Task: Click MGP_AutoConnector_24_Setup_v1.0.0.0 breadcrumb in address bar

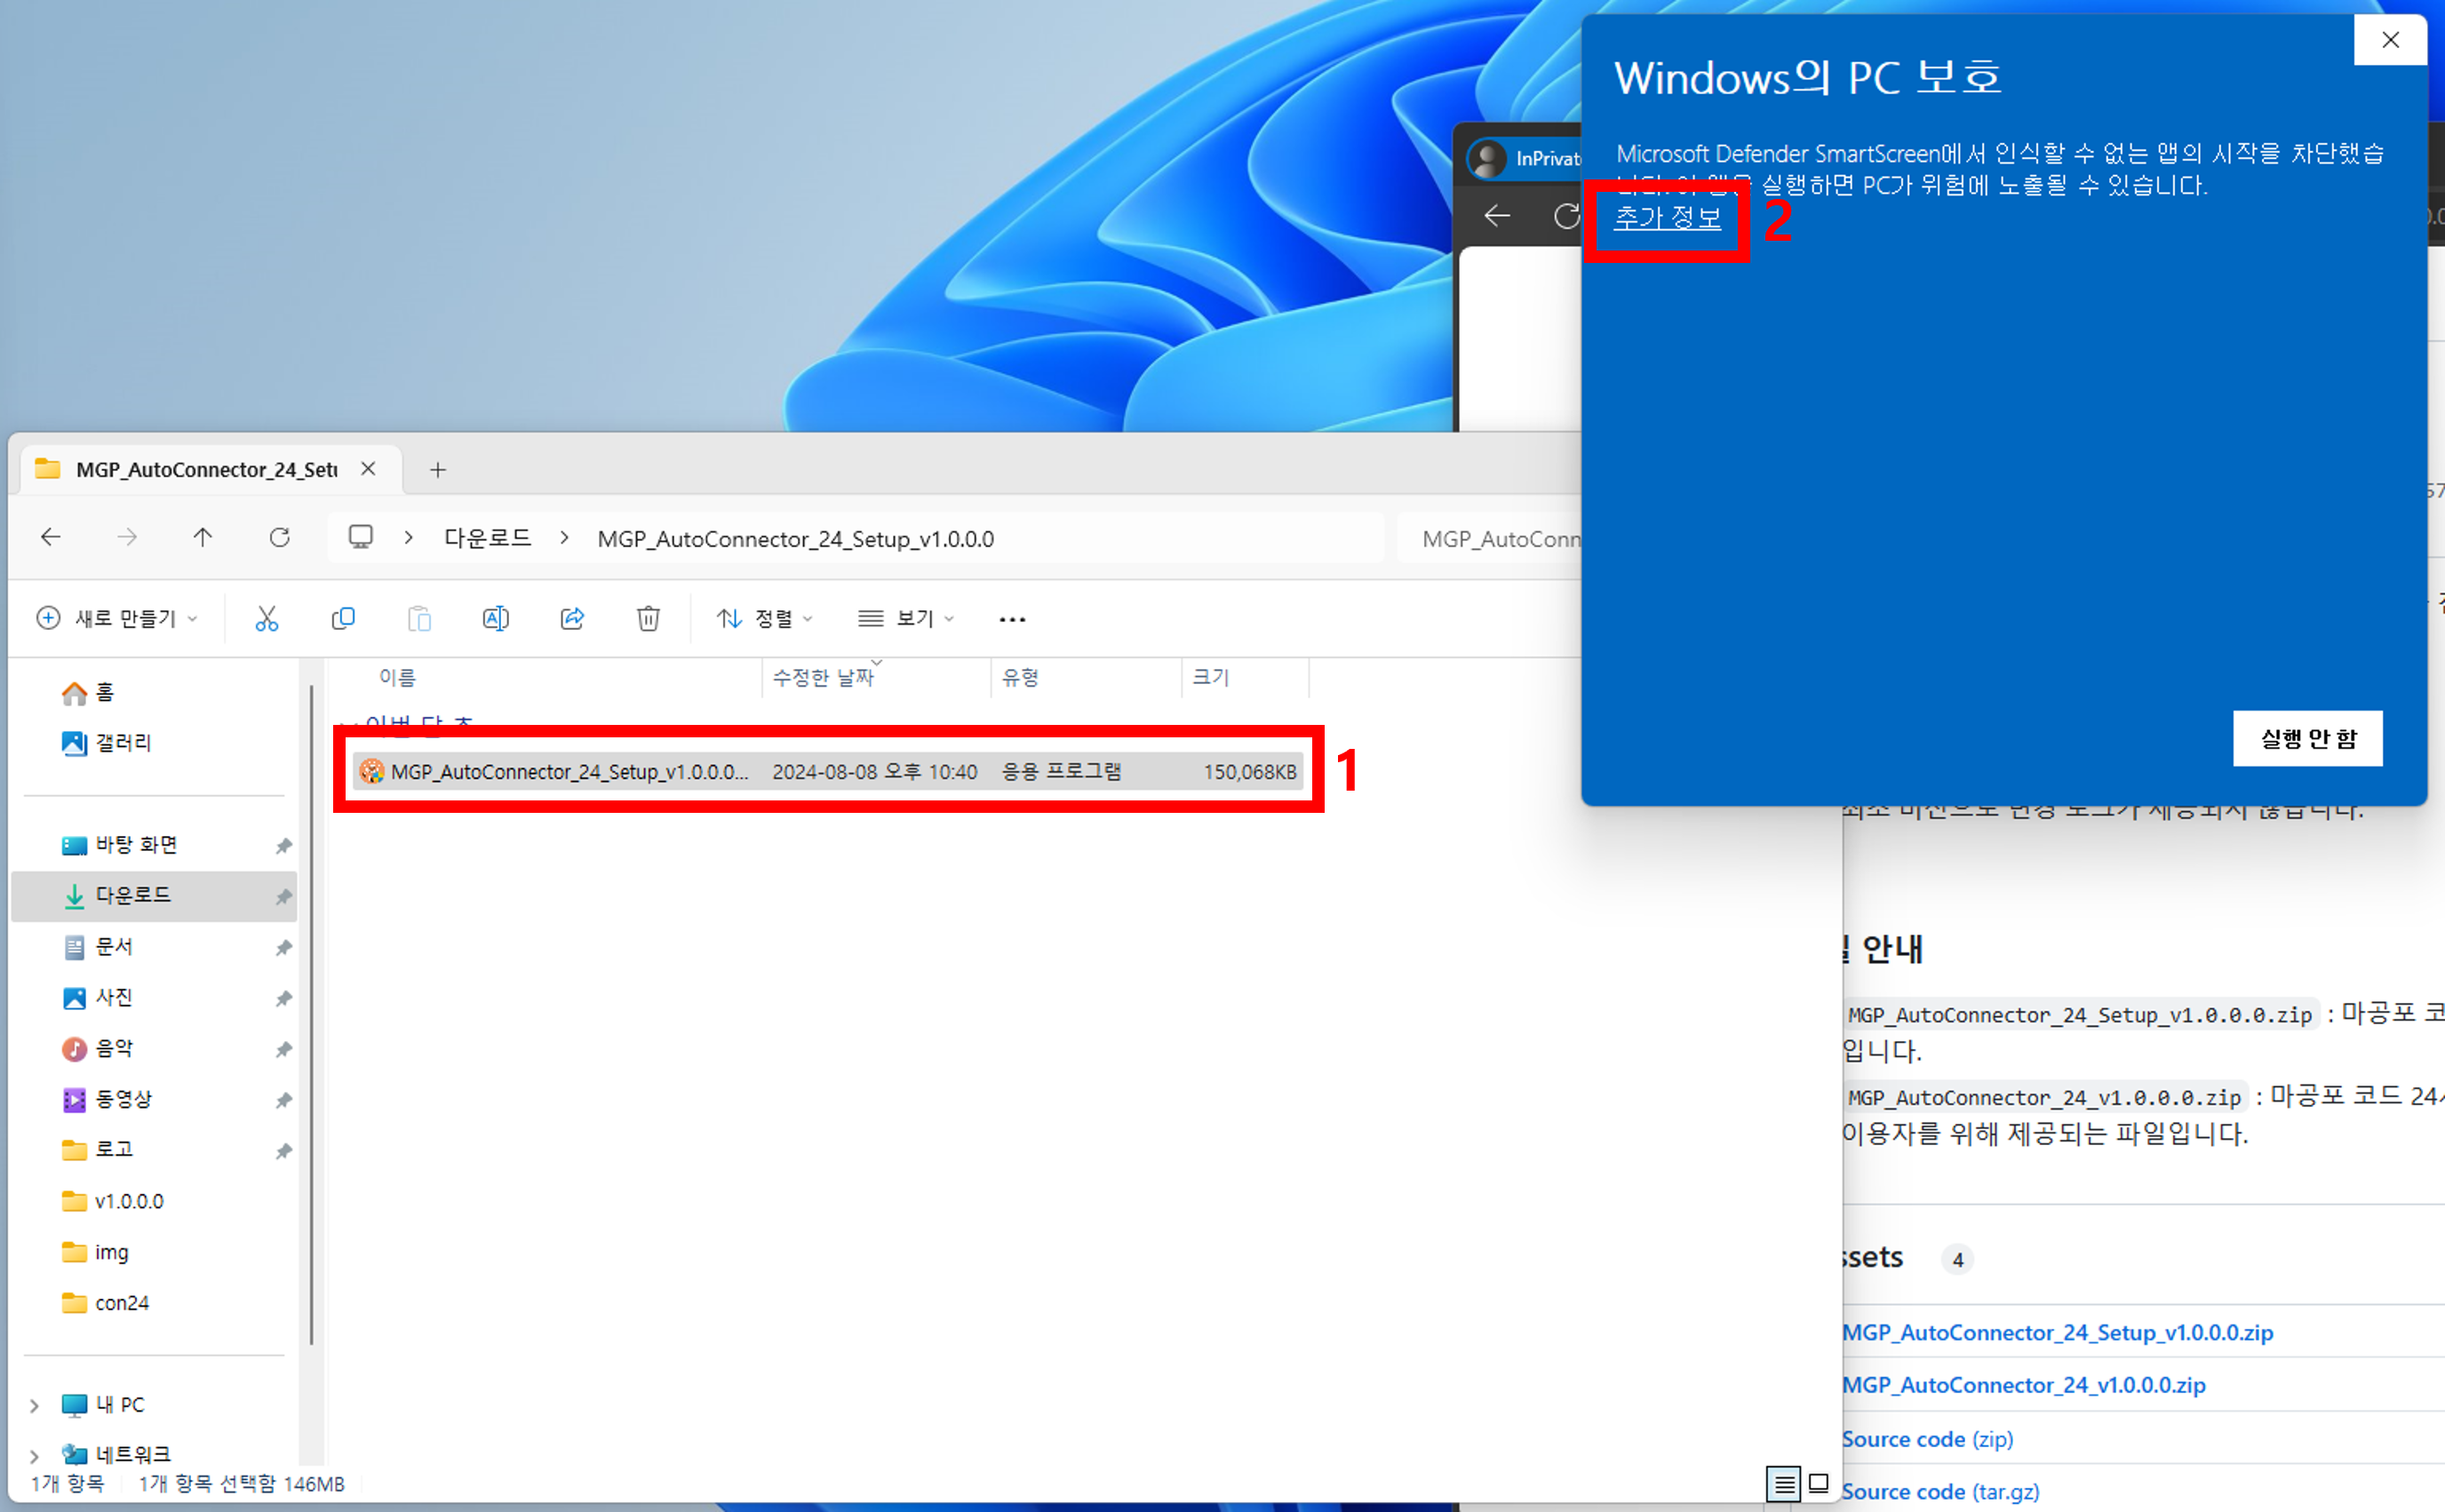Action: click(795, 539)
